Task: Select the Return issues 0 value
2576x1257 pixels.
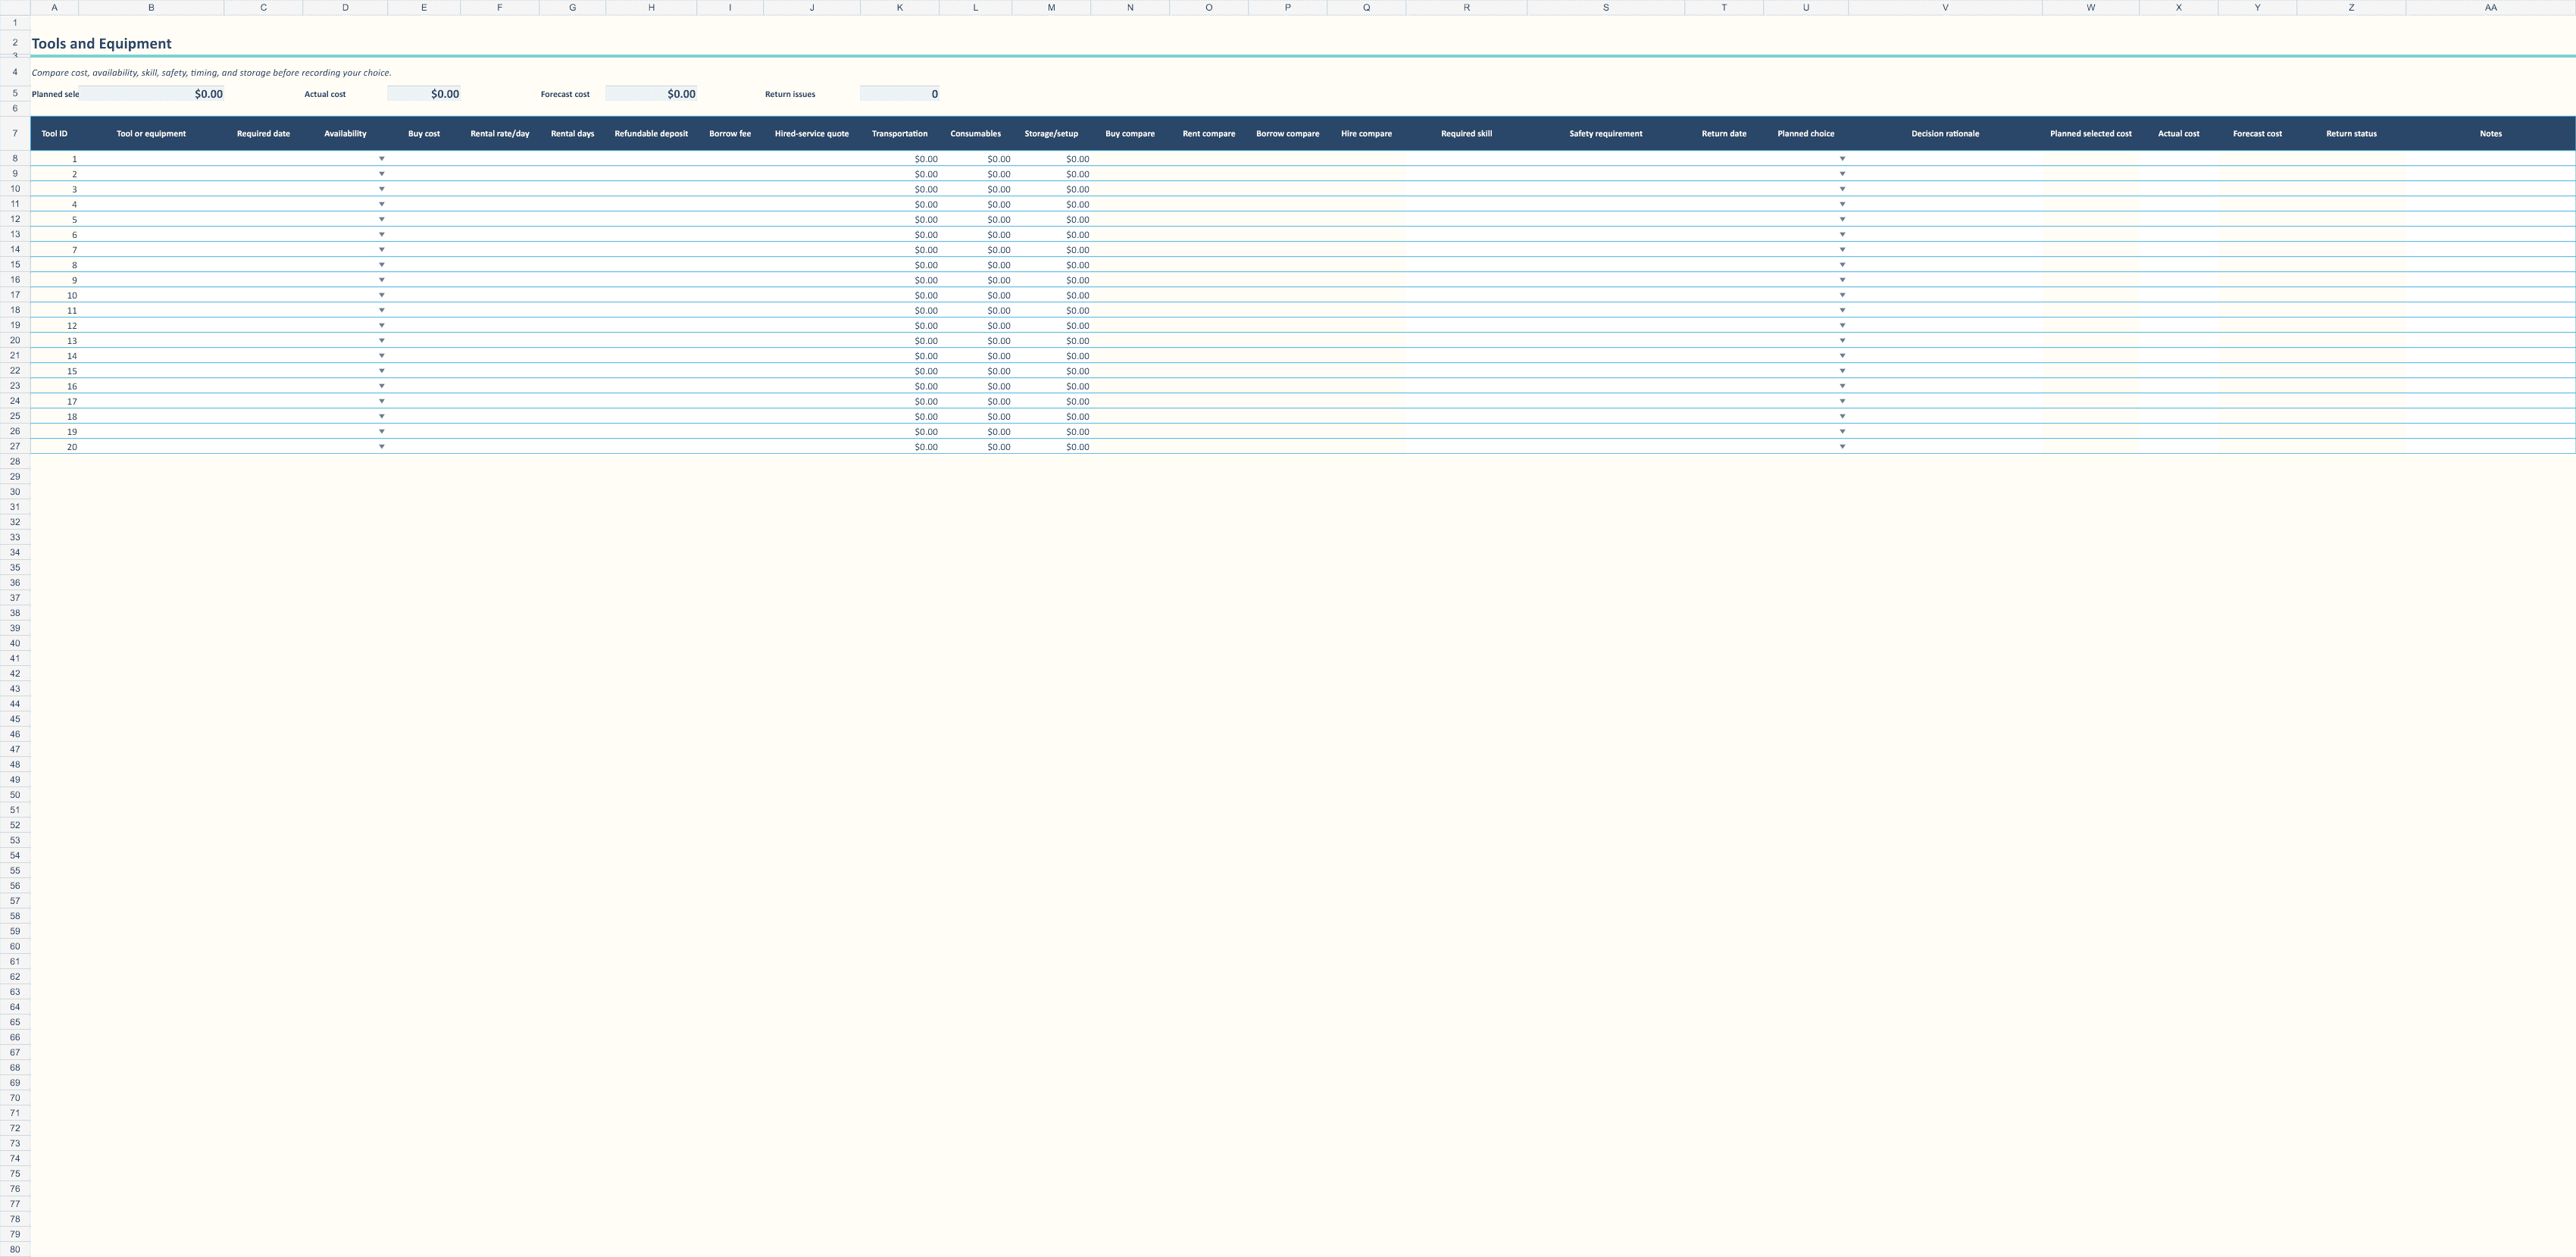Action: tap(900, 94)
